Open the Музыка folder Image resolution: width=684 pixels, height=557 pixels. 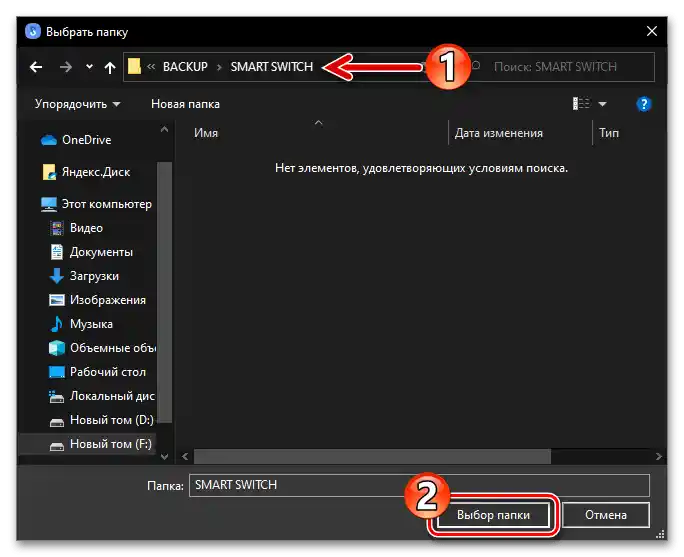pos(91,324)
